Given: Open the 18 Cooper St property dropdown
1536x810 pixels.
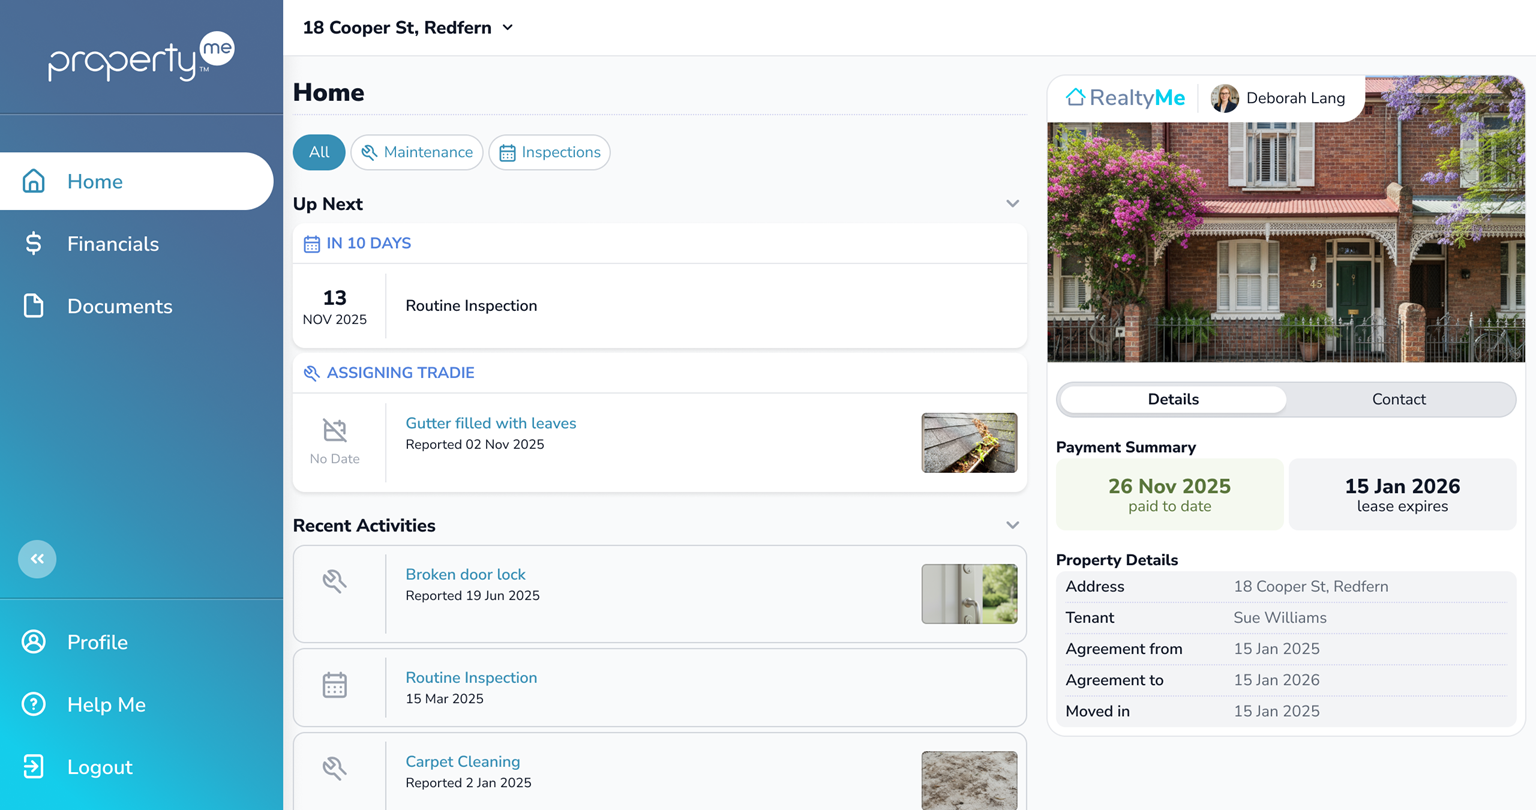Looking at the screenshot, I should [x=408, y=28].
